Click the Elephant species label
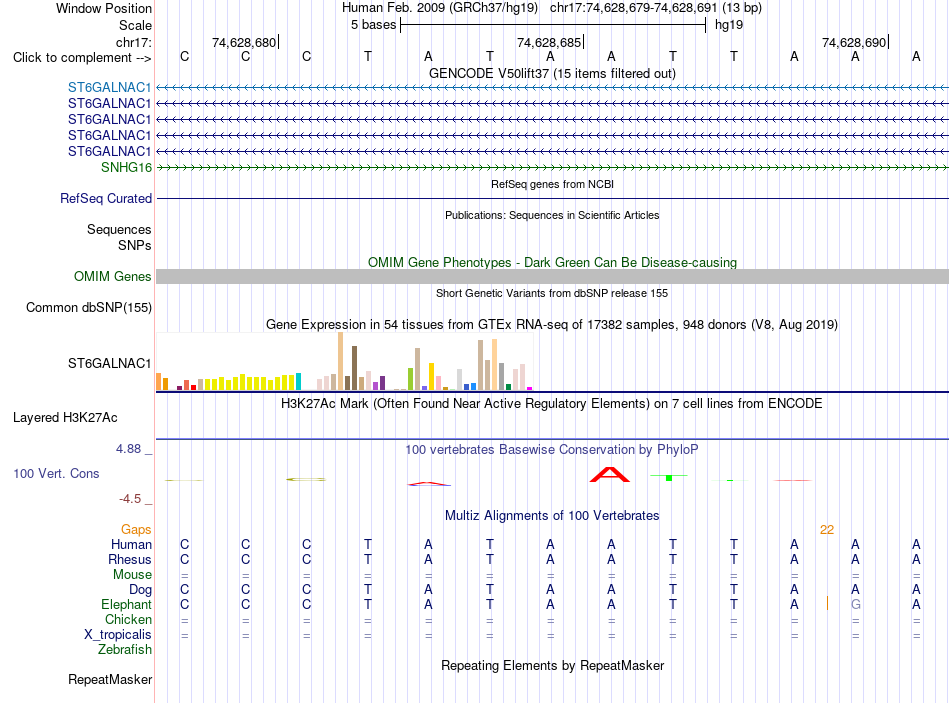This screenshot has height=703, width=950. pos(126,604)
